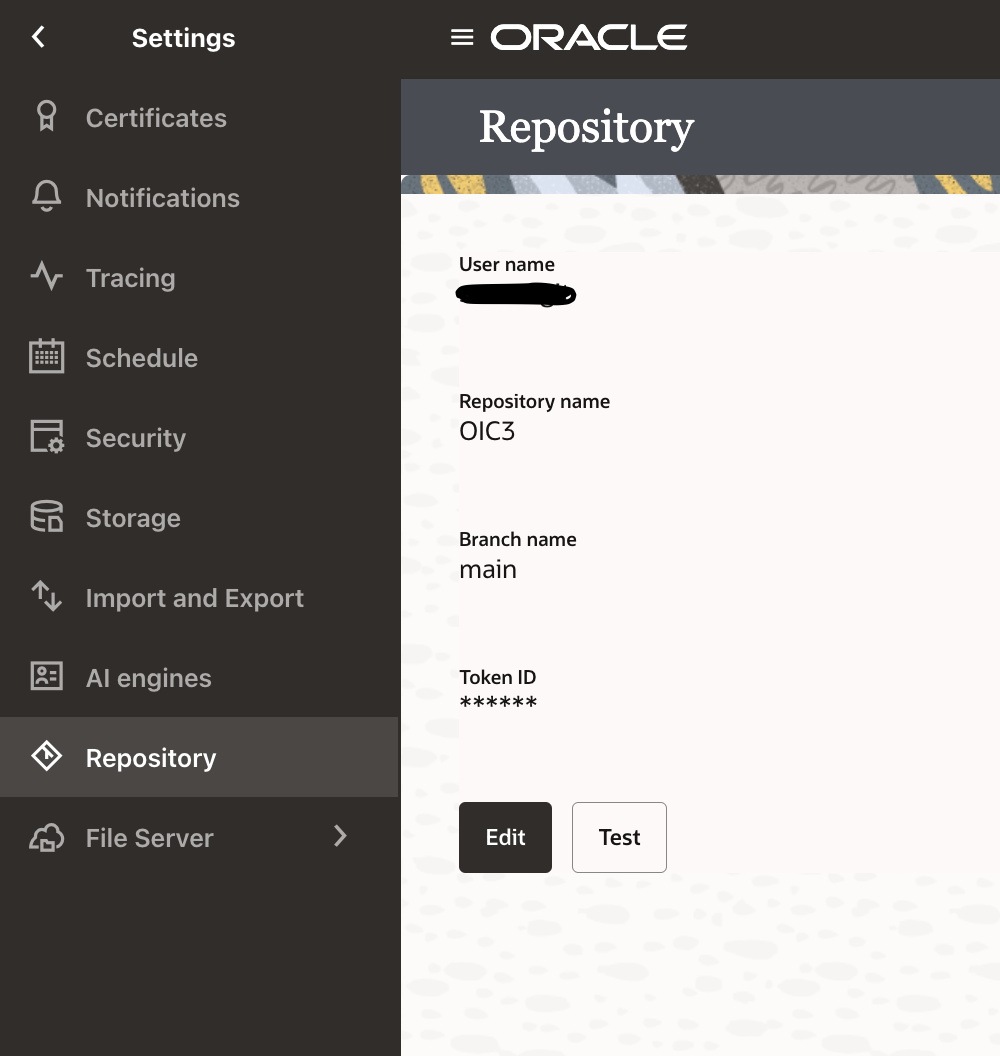Image resolution: width=1000 pixels, height=1056 pixels.
Task: Open Schedule settings
Action: coord(199,358)
